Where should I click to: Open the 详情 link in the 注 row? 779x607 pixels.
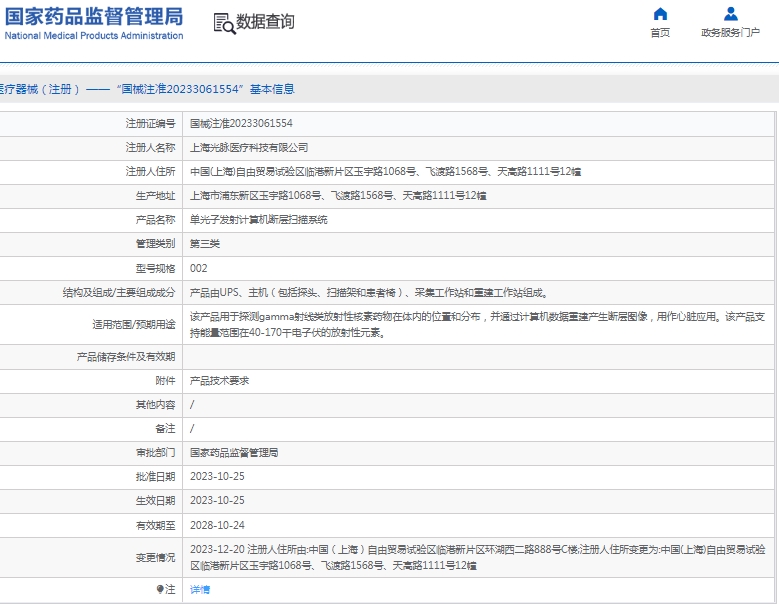pyautogui.click(x=200, y=590)
